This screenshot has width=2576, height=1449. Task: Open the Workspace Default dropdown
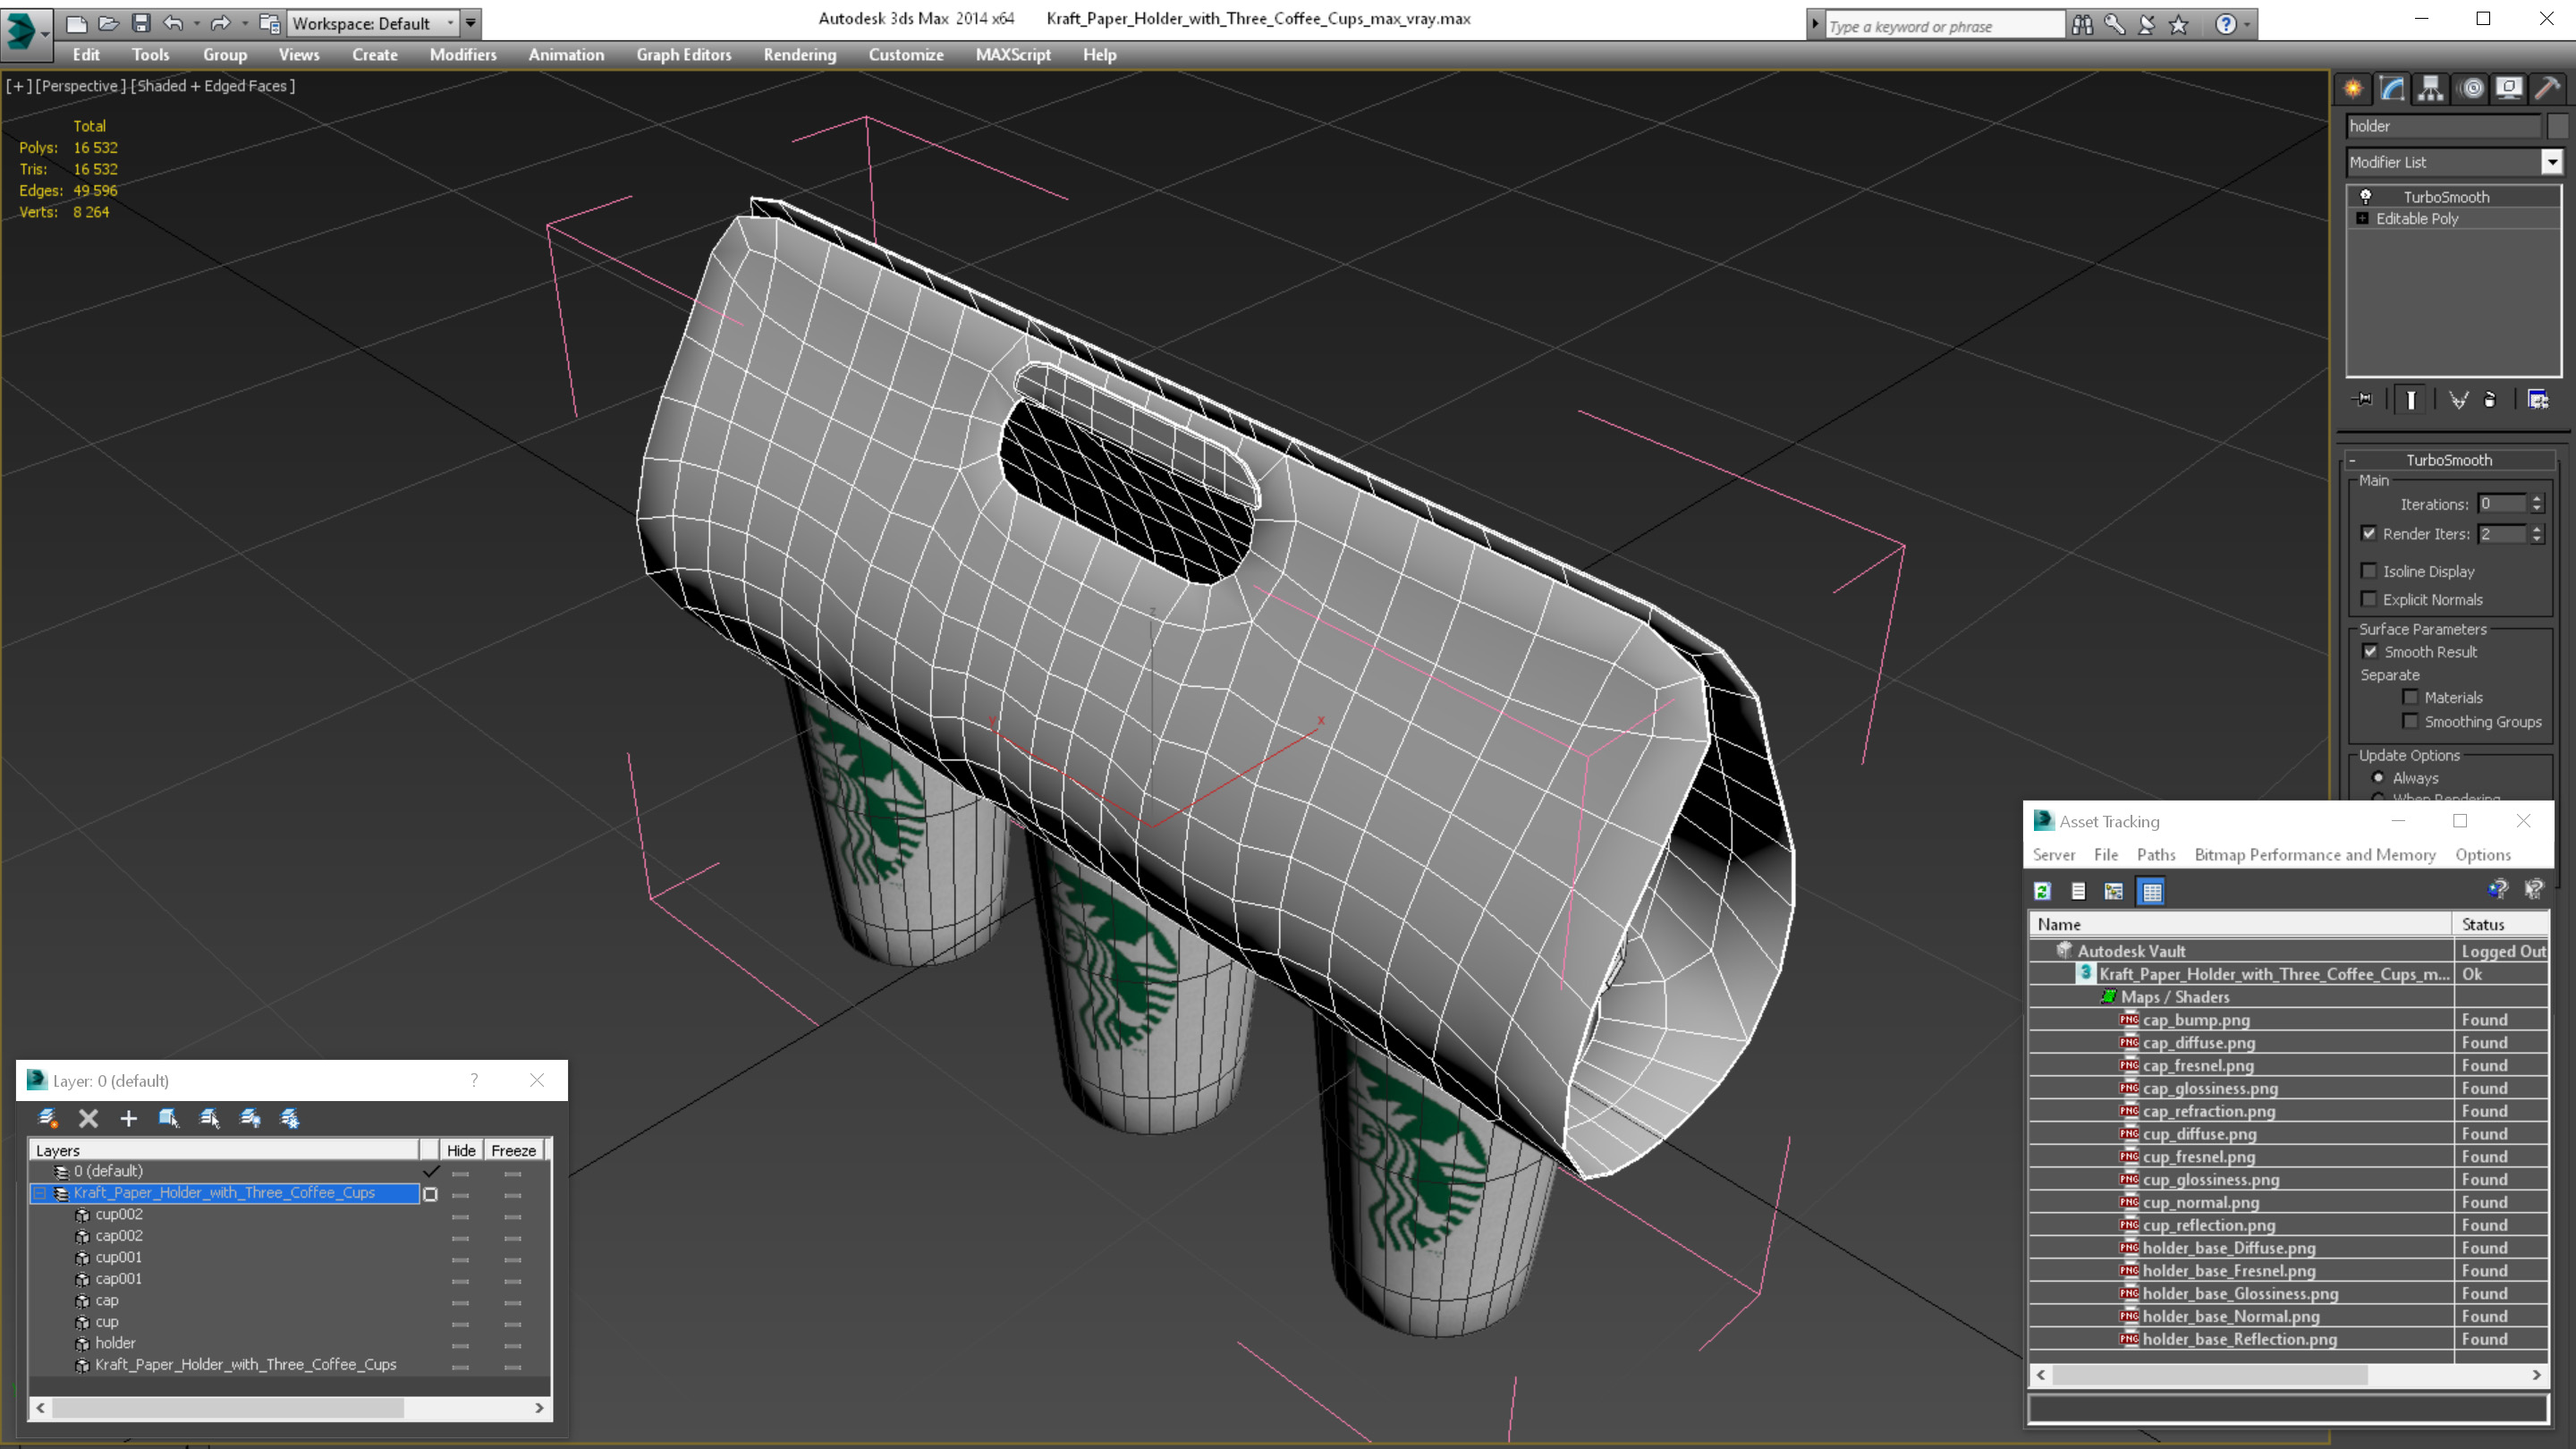[x=373, y=23]
